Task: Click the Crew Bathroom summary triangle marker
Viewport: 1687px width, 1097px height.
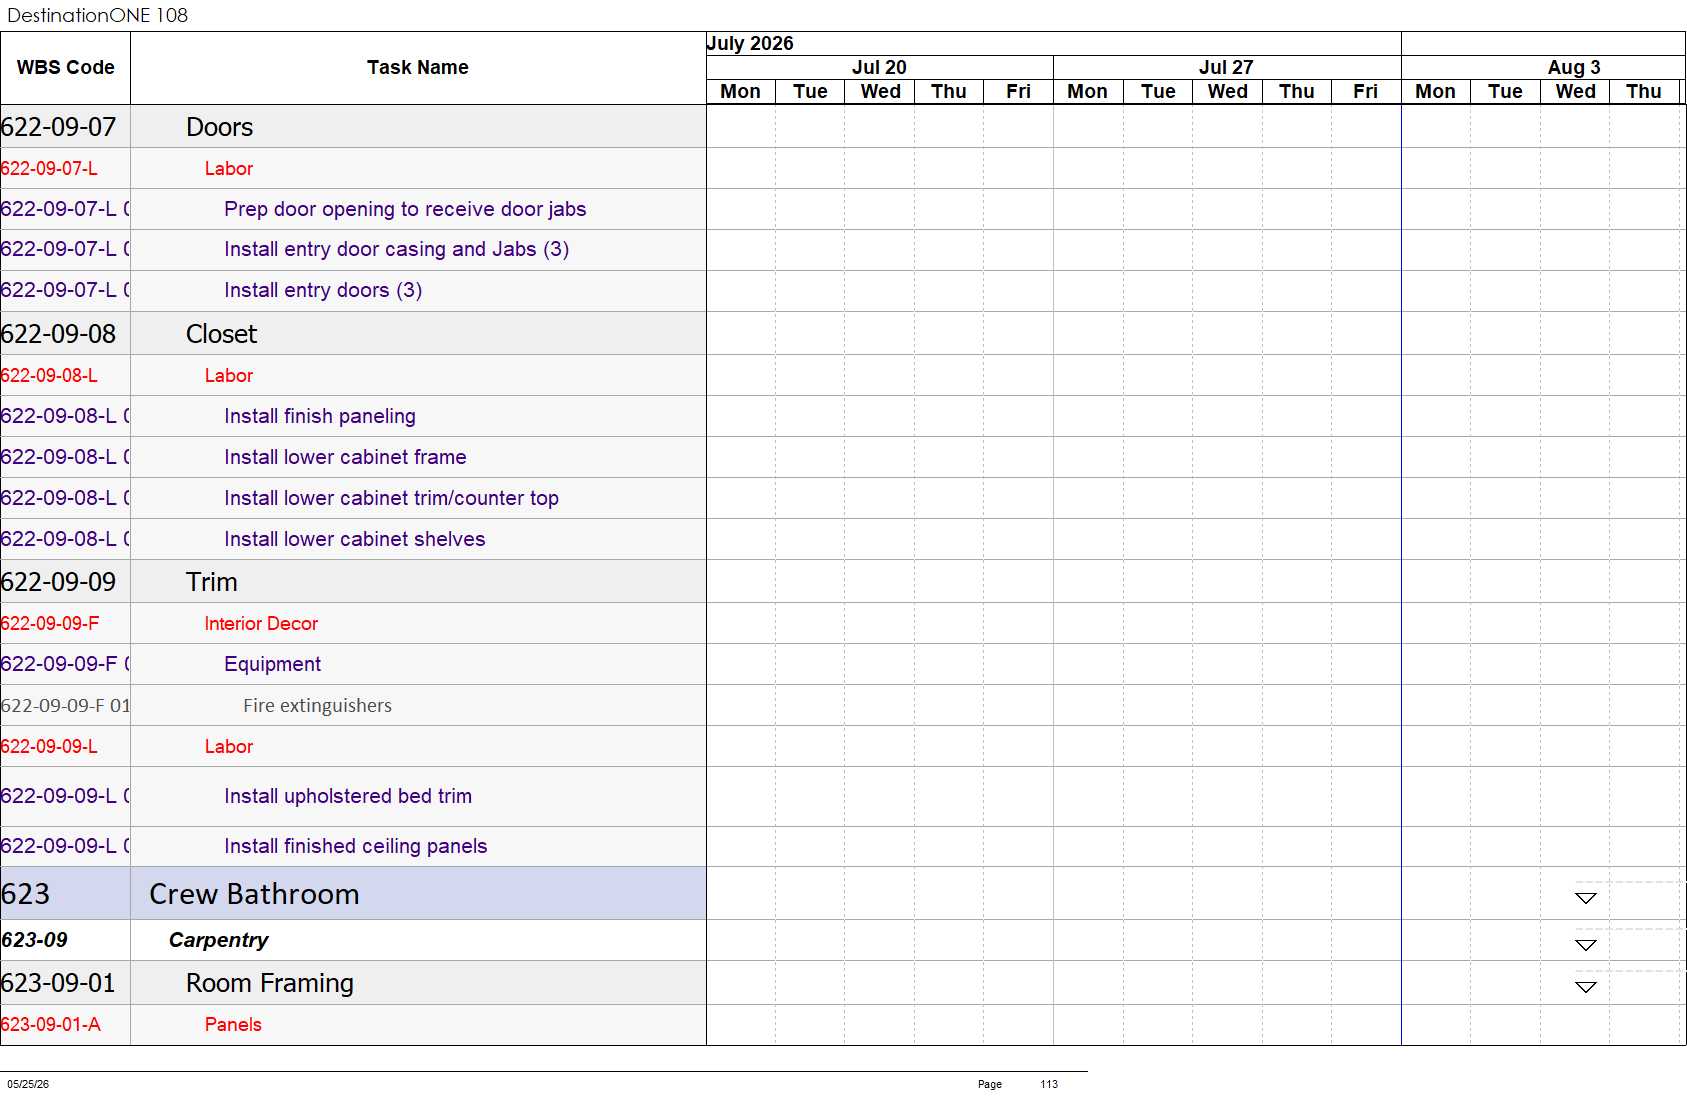Action: pos(1585,898)
